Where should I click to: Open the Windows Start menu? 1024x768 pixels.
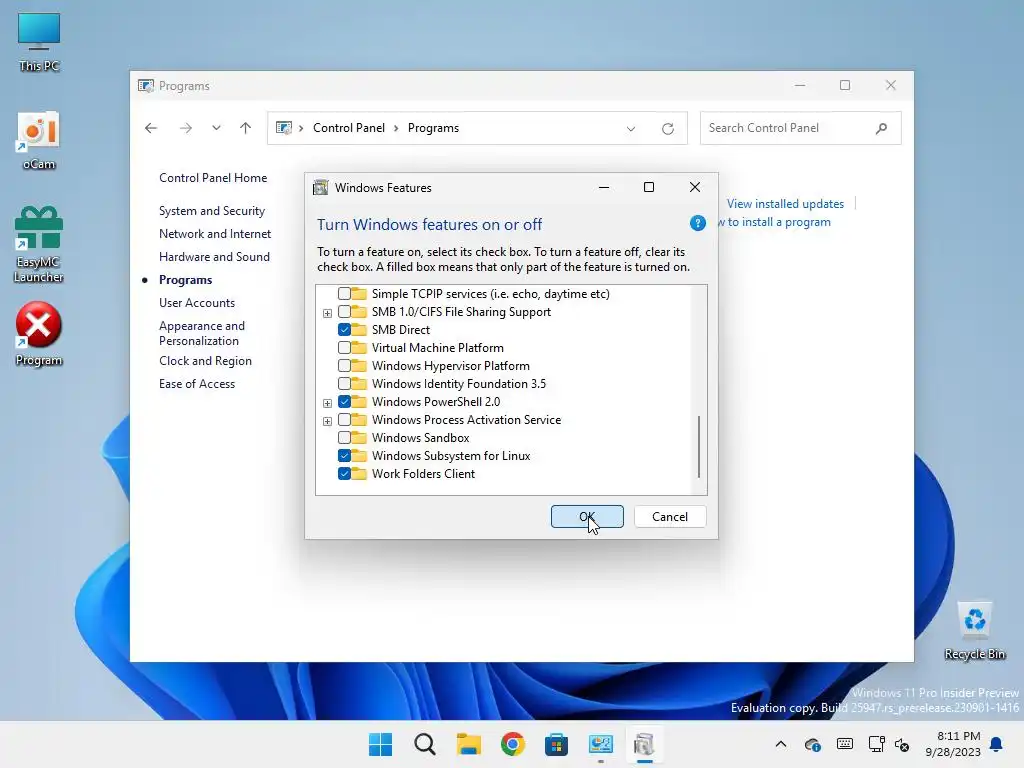coord(380,744)
